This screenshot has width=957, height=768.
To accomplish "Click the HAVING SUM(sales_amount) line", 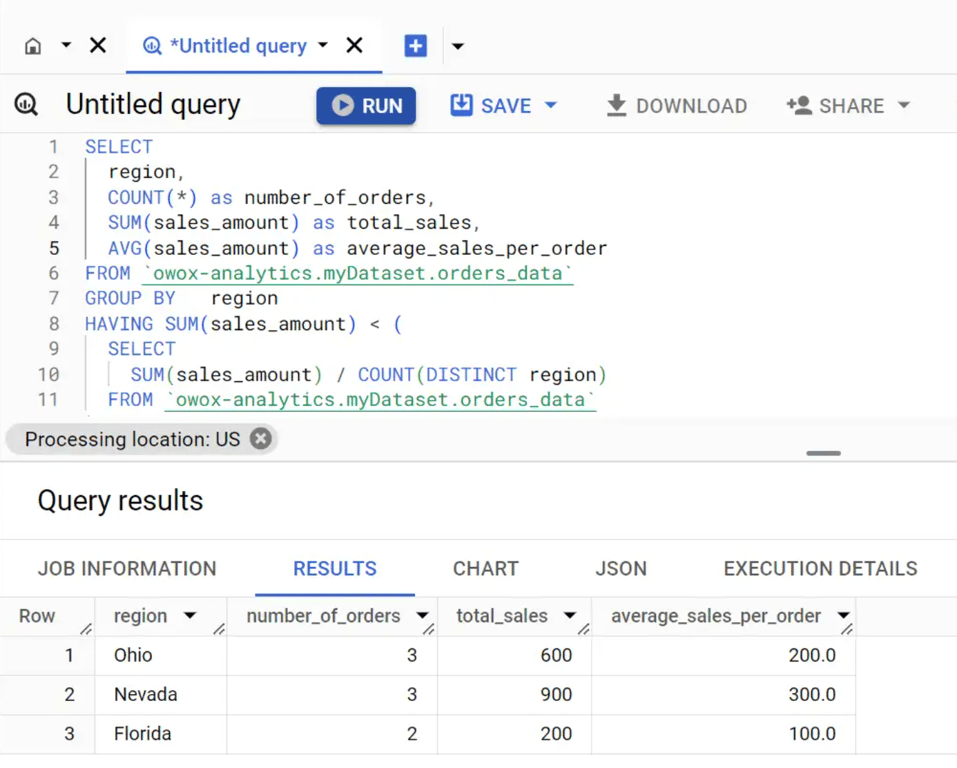I will click(244, 324).
